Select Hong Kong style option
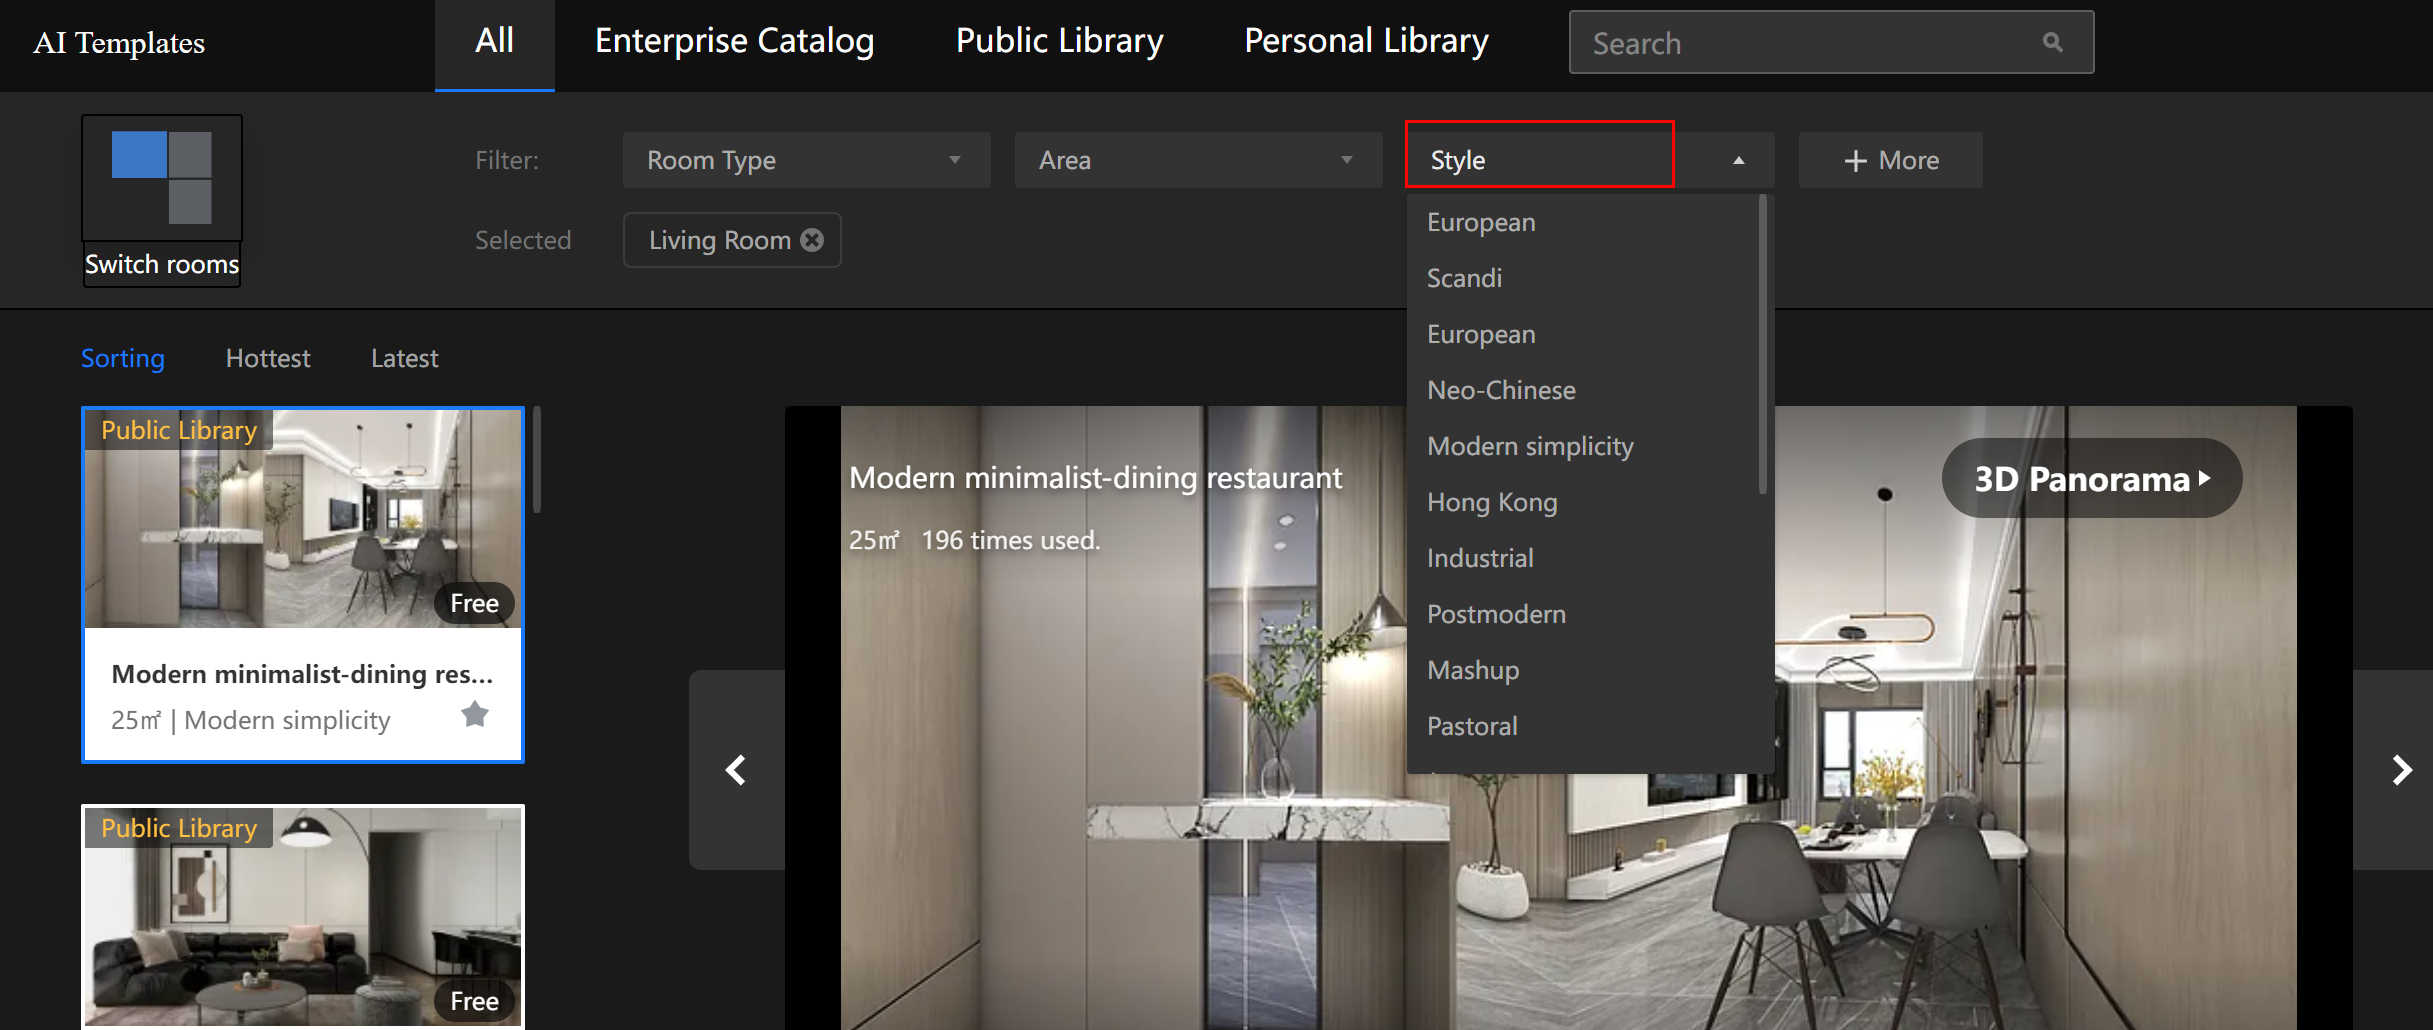2433x1030 pixels. (x=1582, y=502)
